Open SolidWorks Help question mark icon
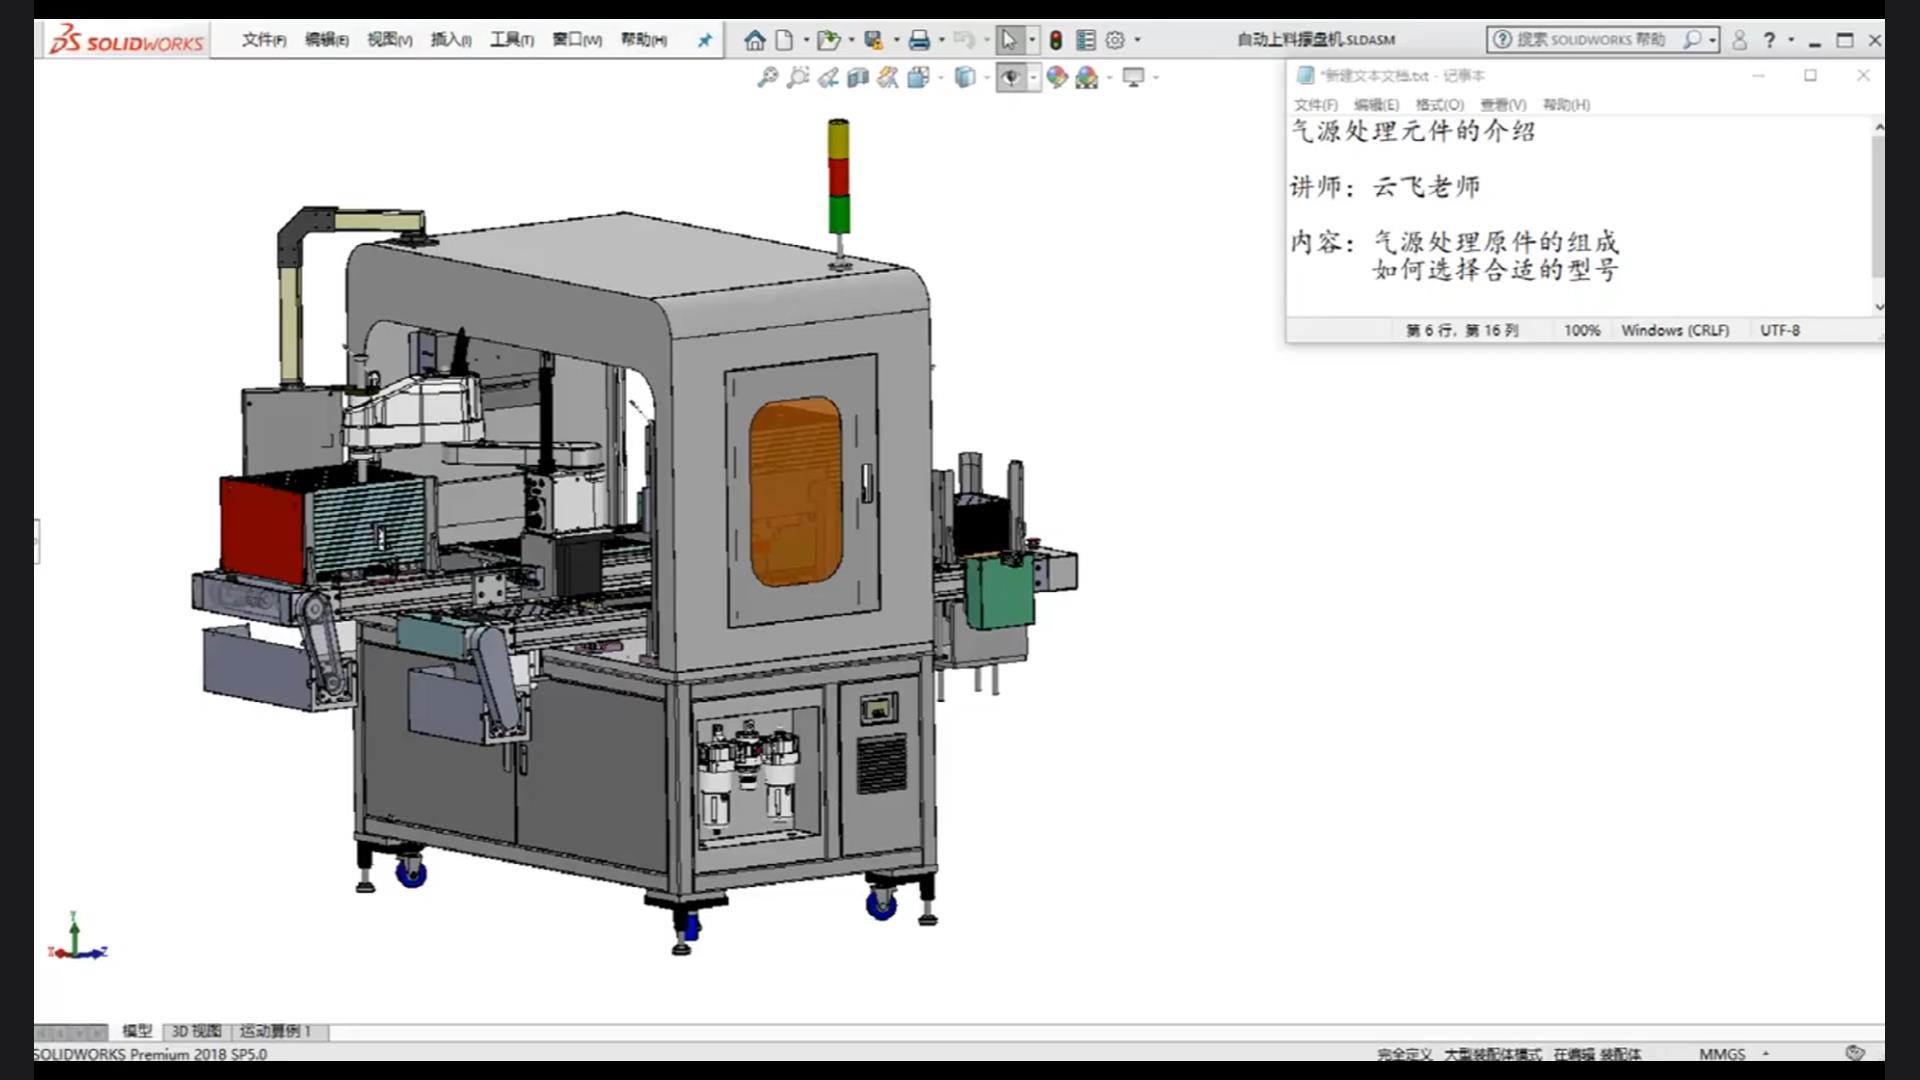The height and width of the screenshot is (1080, 1920). [1769, 40]
